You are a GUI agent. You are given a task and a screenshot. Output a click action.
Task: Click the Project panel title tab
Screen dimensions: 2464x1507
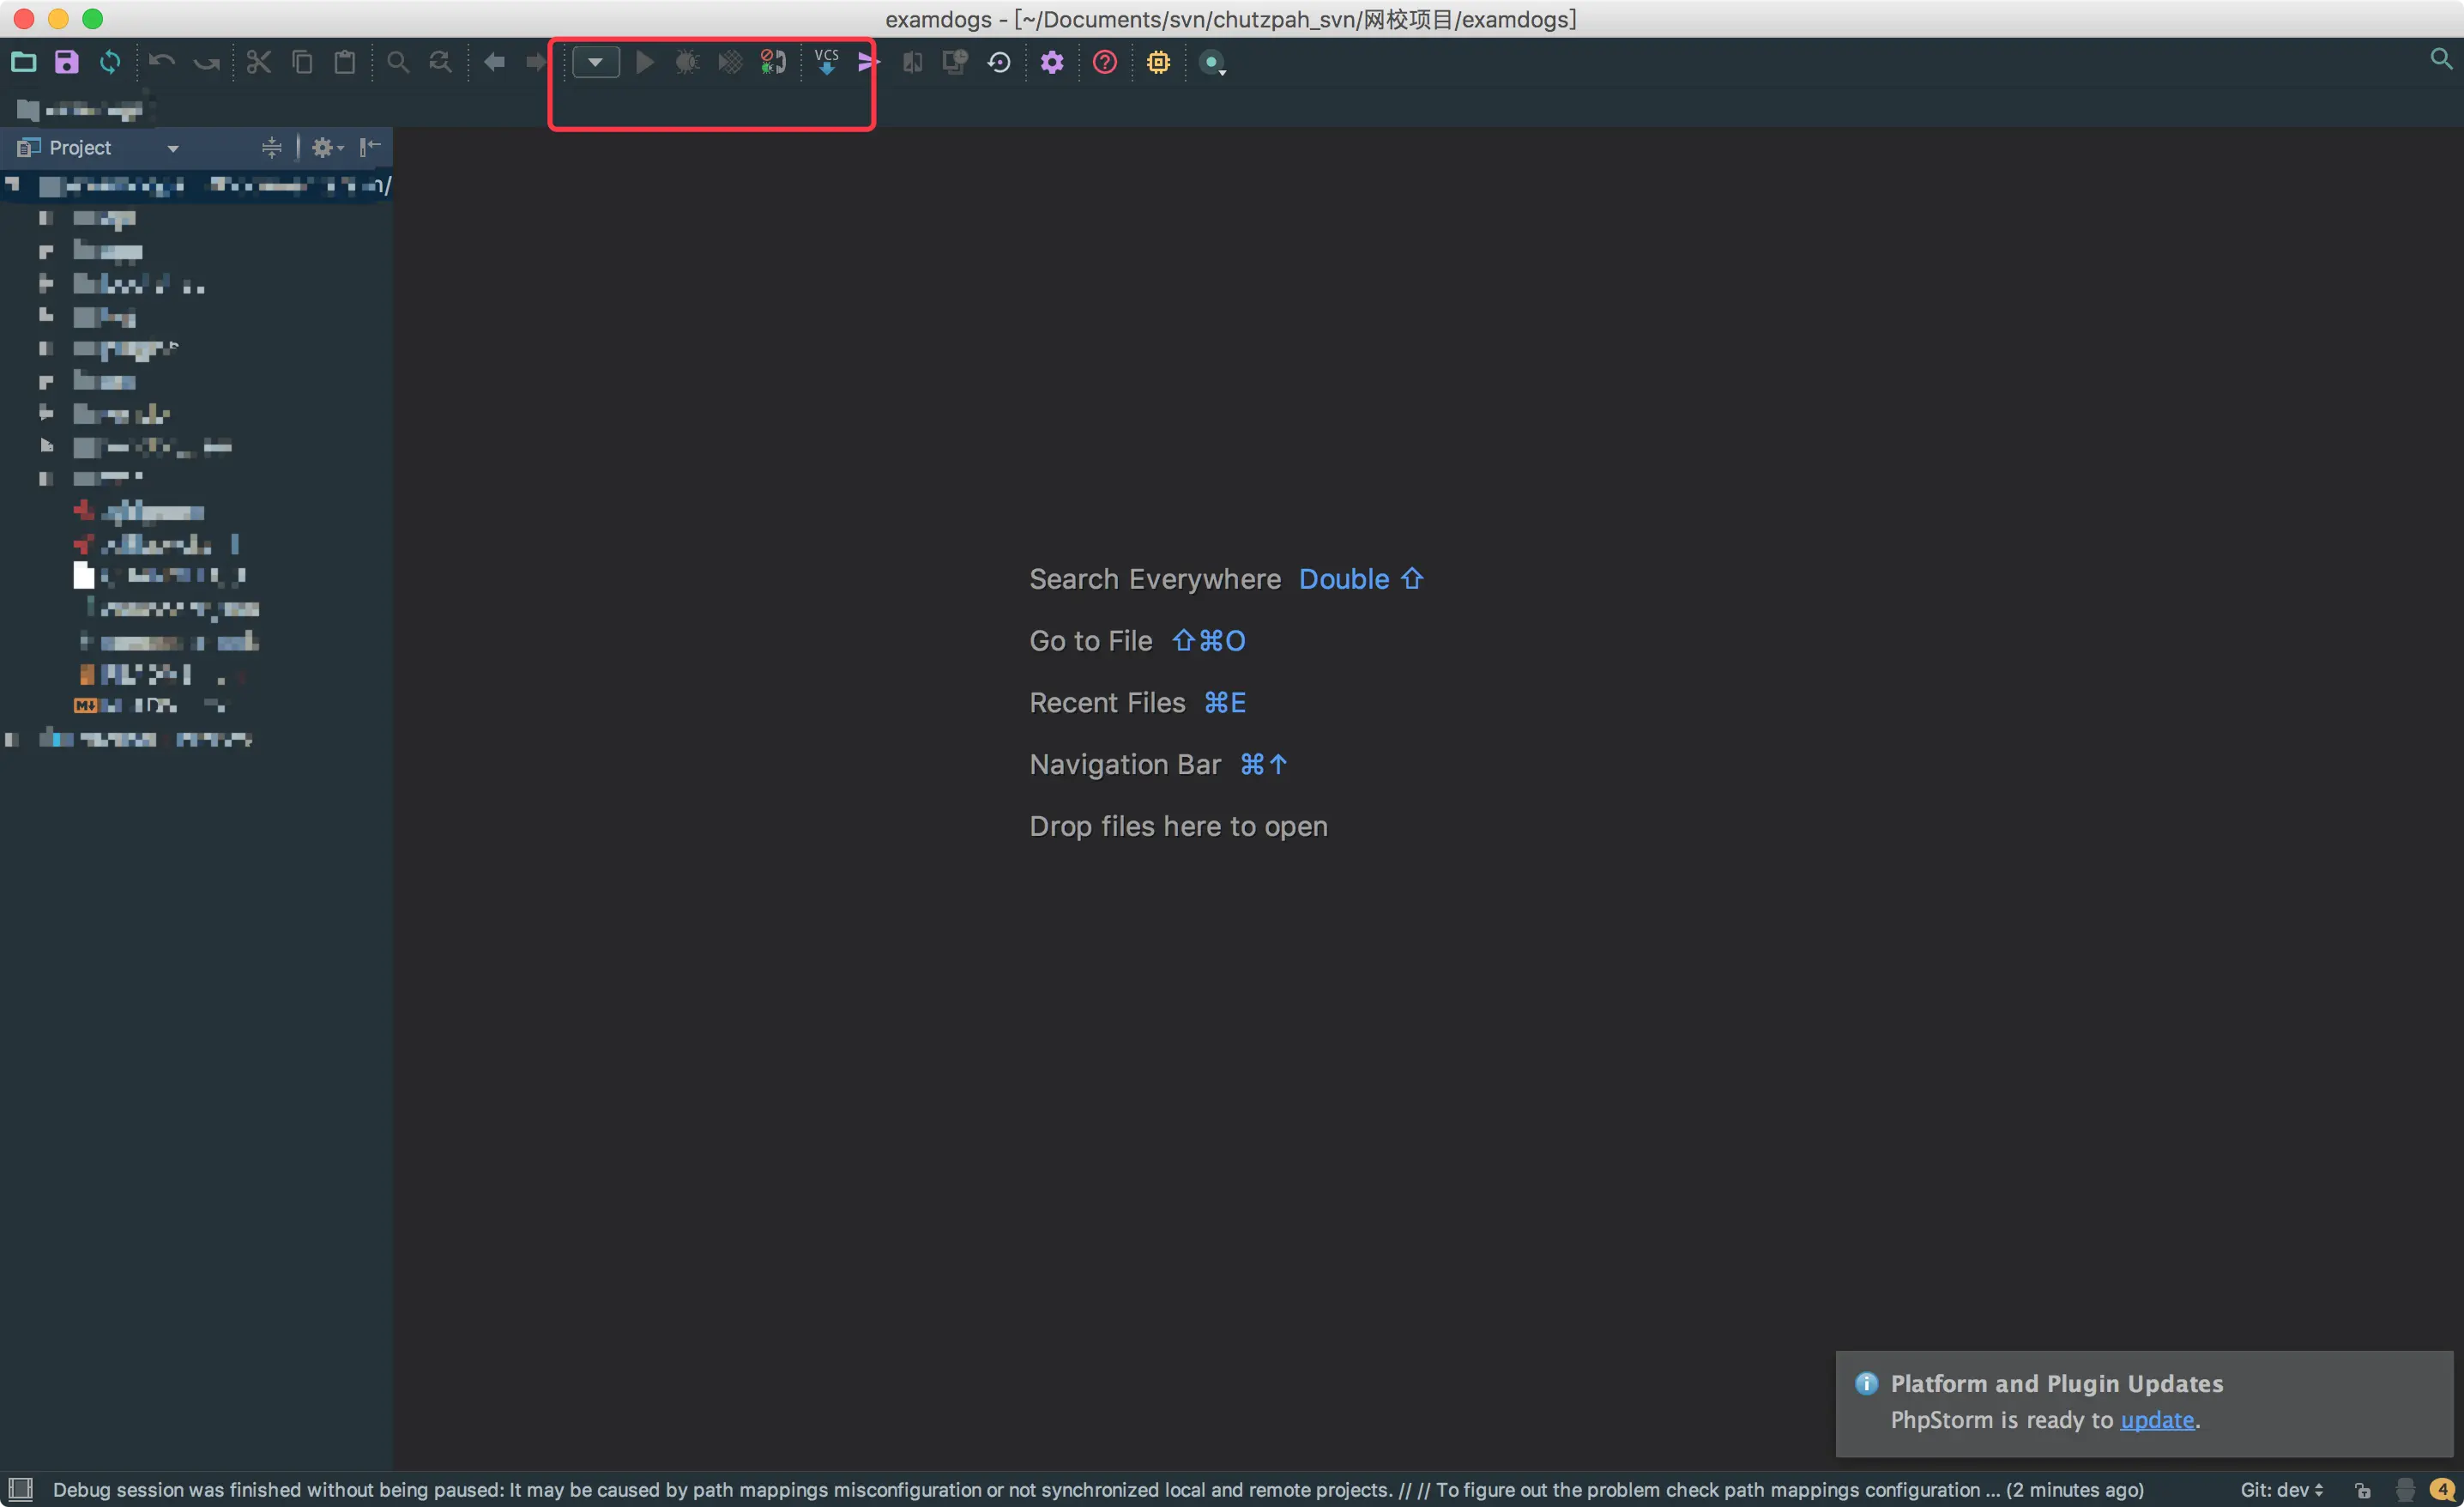coord(80,148)
